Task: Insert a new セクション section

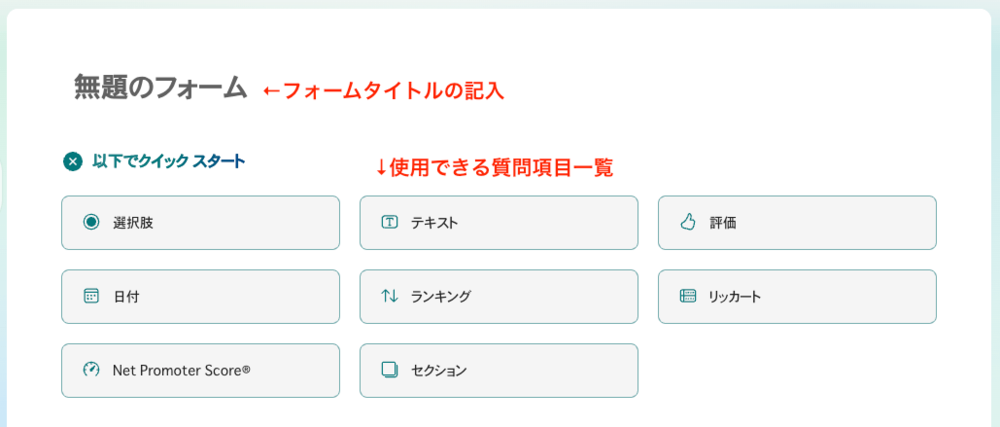Action: pos(498,370)
